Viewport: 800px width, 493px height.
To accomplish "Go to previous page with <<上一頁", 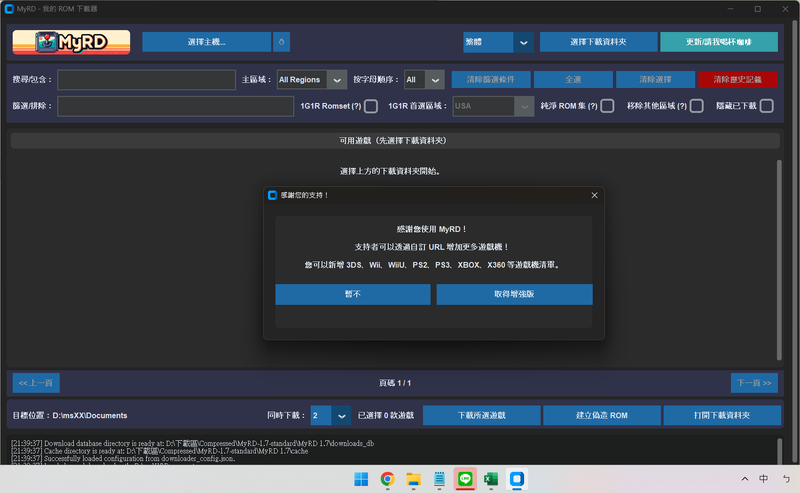I will coord(36,383).
